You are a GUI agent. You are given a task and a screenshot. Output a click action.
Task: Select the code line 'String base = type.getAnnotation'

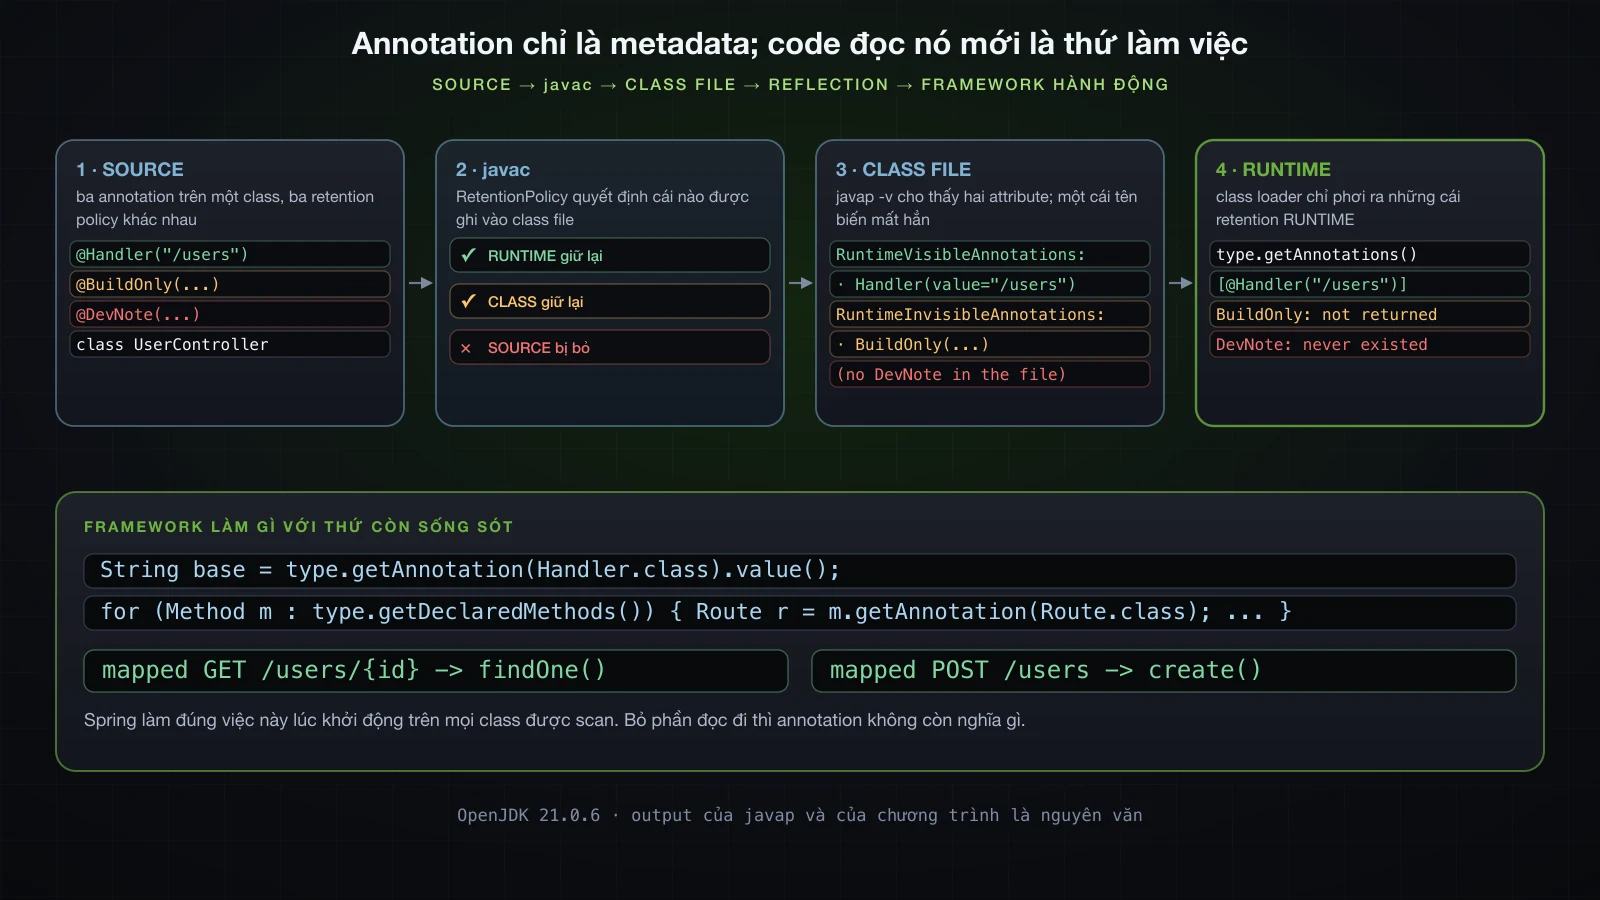pyautogui.click(x=800, y=570)
